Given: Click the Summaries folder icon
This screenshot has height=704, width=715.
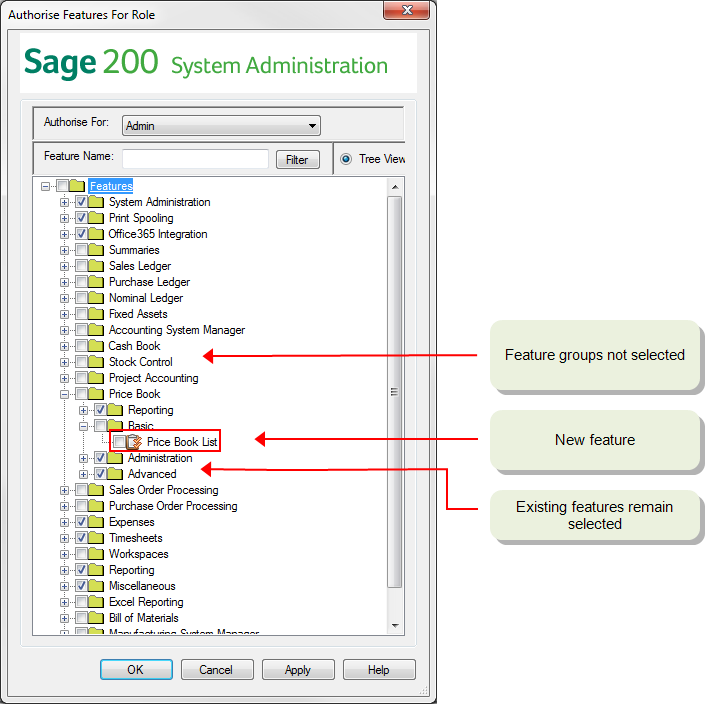Looking at the screenshot, I should (96, 249).
